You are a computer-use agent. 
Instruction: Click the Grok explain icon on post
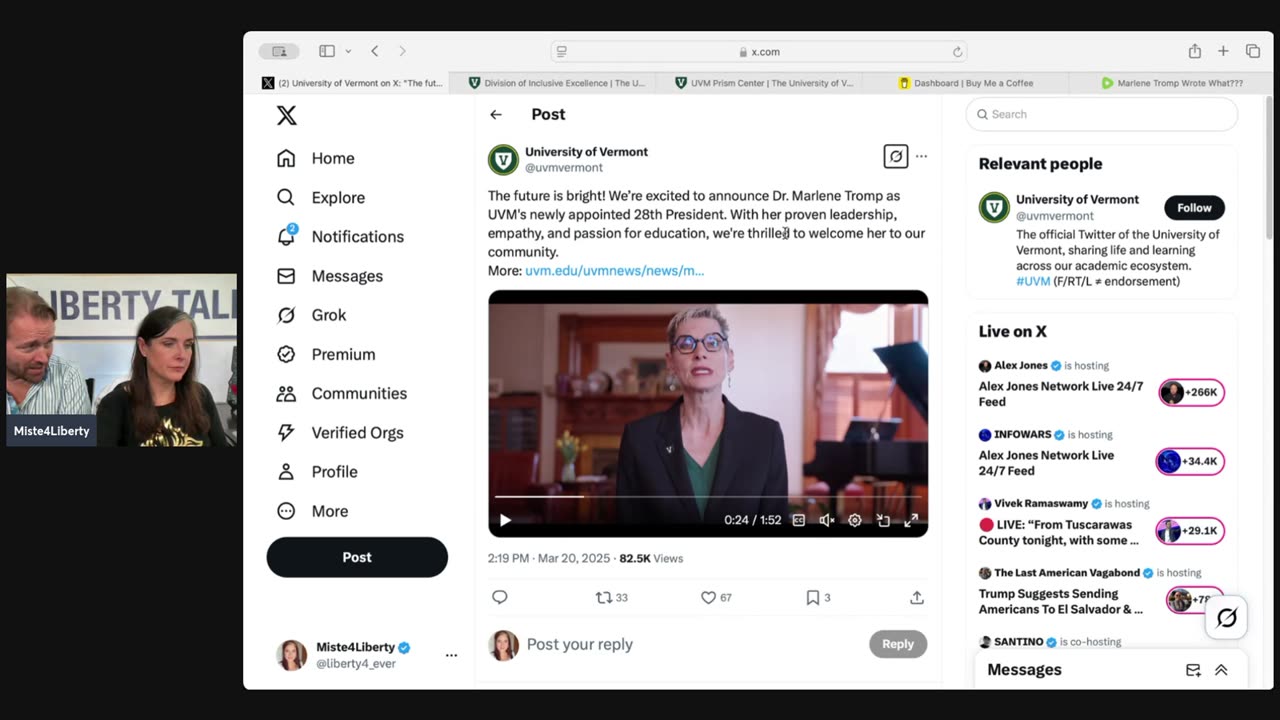pos(895,156)
